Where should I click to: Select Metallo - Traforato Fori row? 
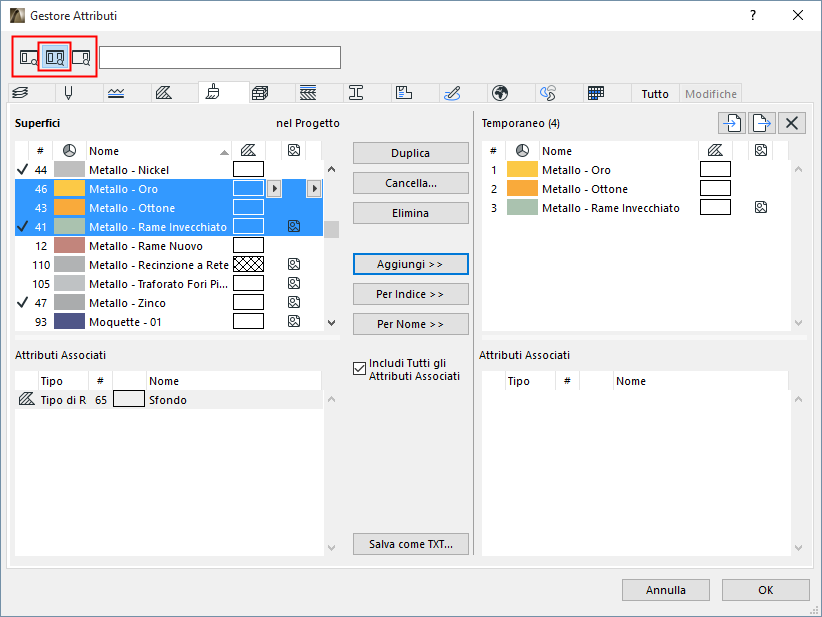(169, 284)
